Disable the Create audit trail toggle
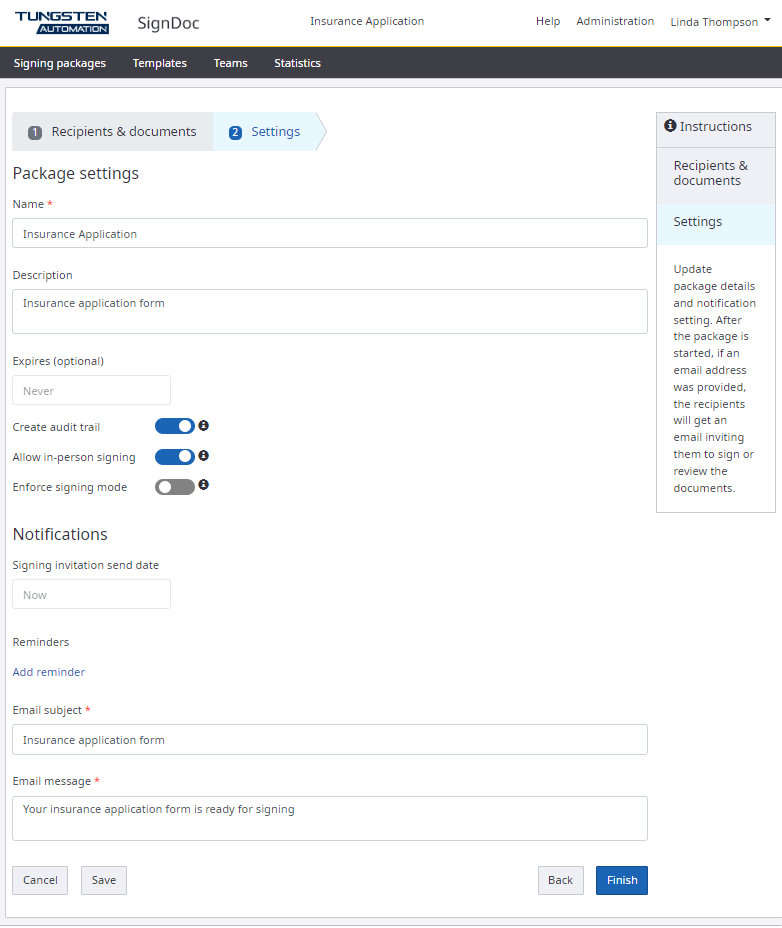Viewport: 782px width, 928px height. (x=175, y=425)
